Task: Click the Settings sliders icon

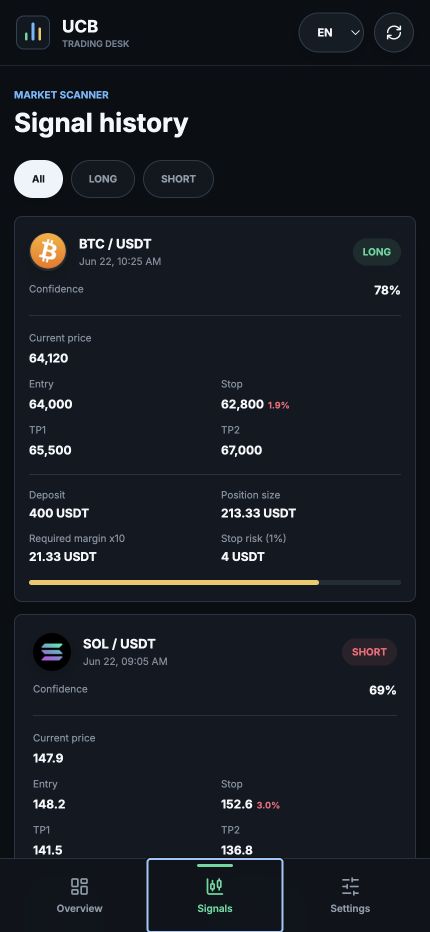Action: tap(350, 886)
